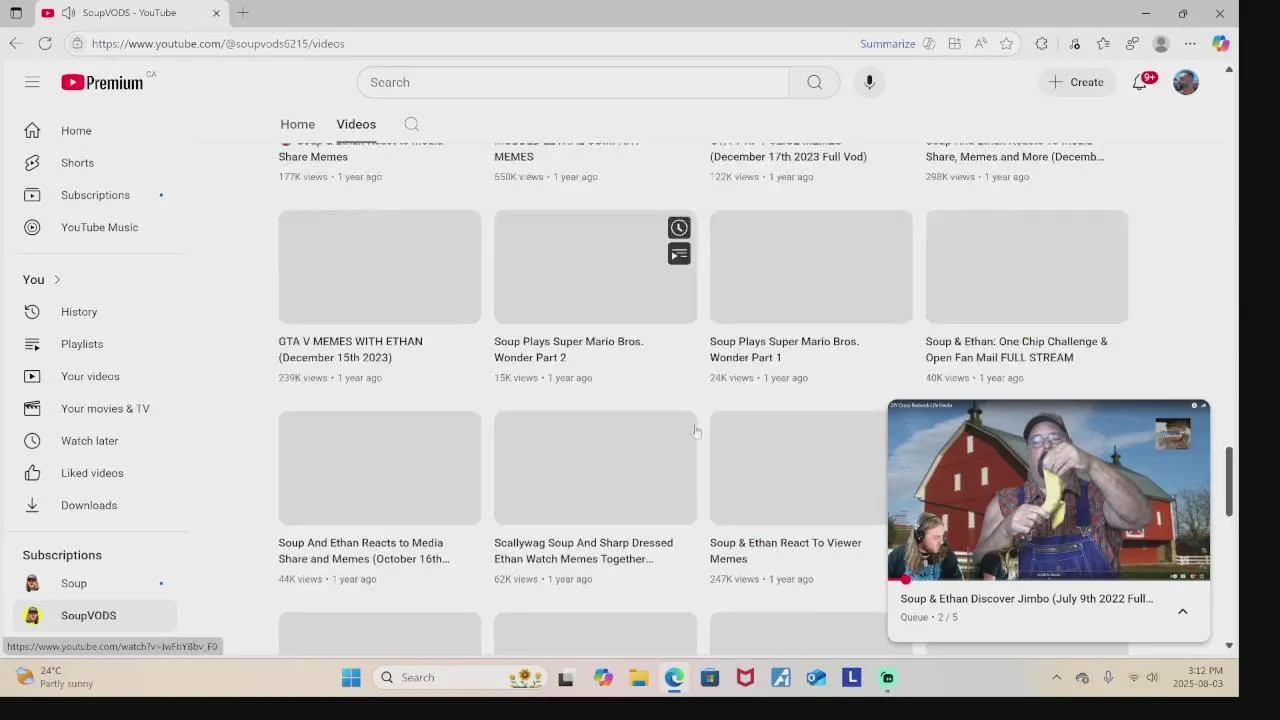Switch to the channel Home tab
The width and height of the screenshot is (1280, 720).
[x=297, y=124]
